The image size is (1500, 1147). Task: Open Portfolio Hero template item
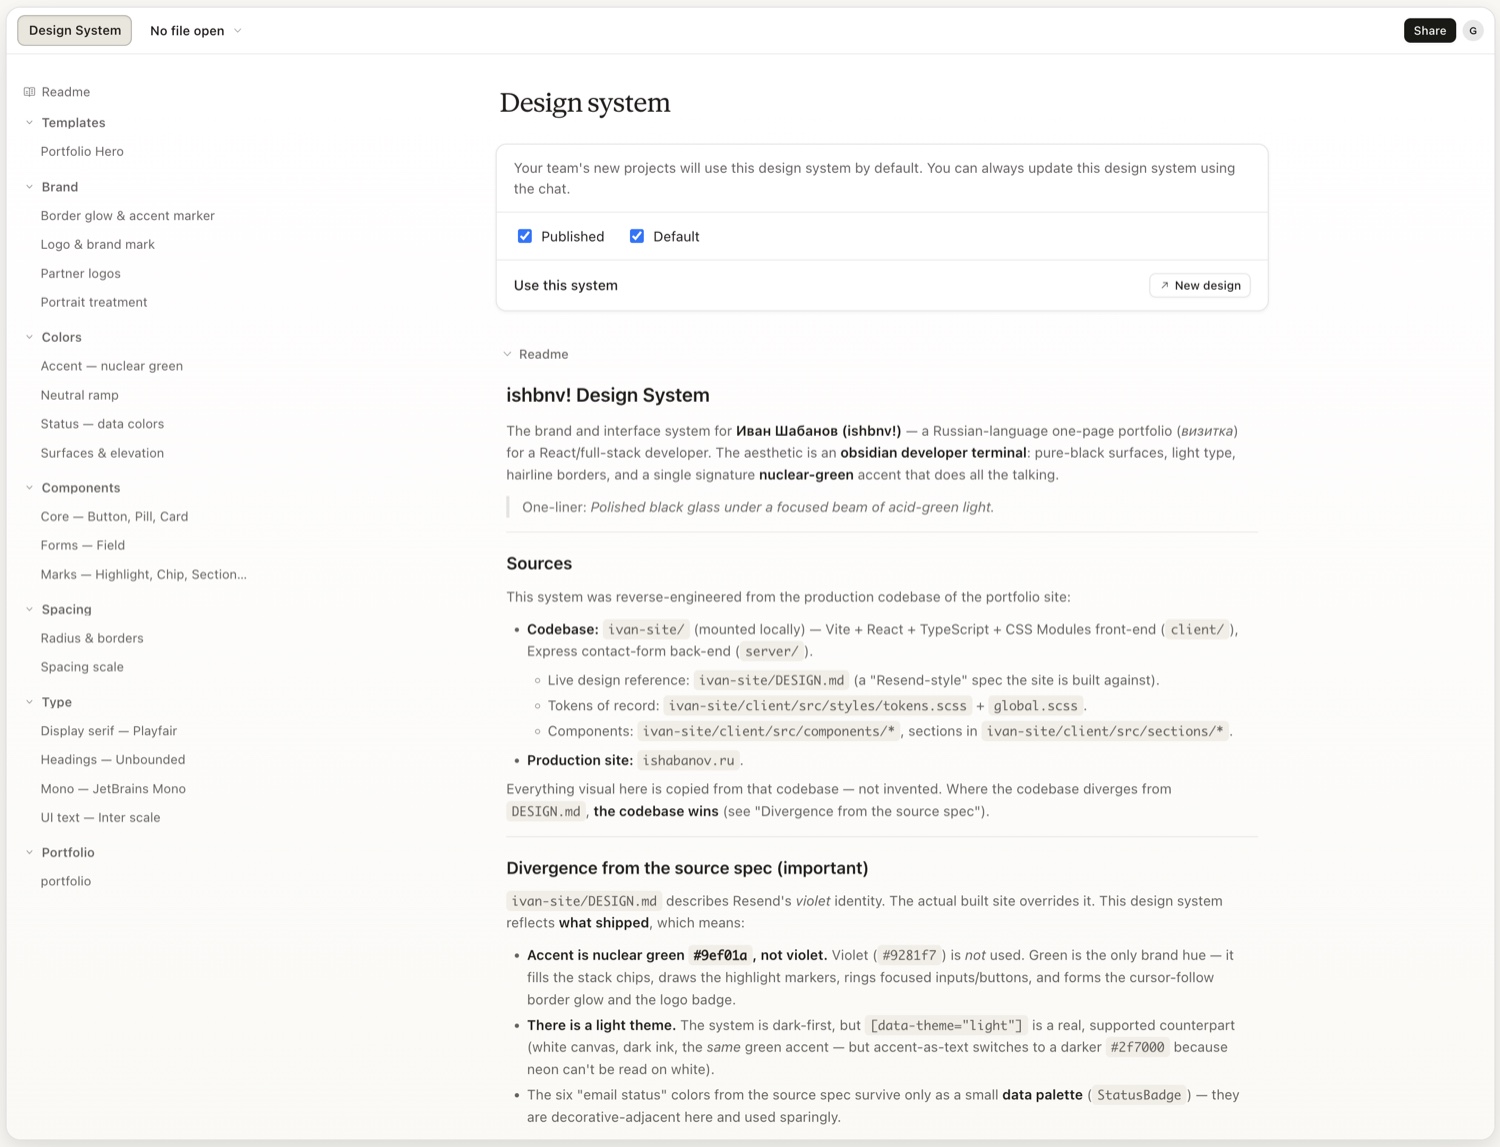click(x=82, y=152)
